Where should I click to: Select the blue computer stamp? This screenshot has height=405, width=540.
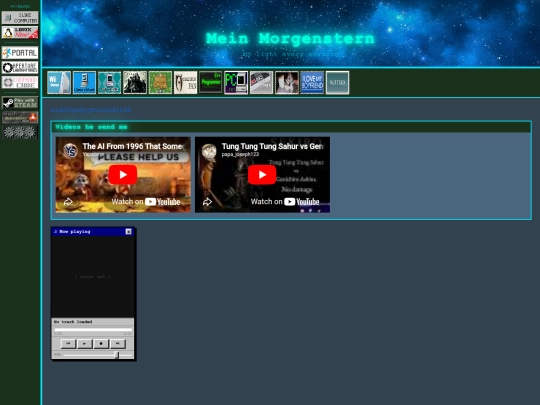tap(84, 83)
